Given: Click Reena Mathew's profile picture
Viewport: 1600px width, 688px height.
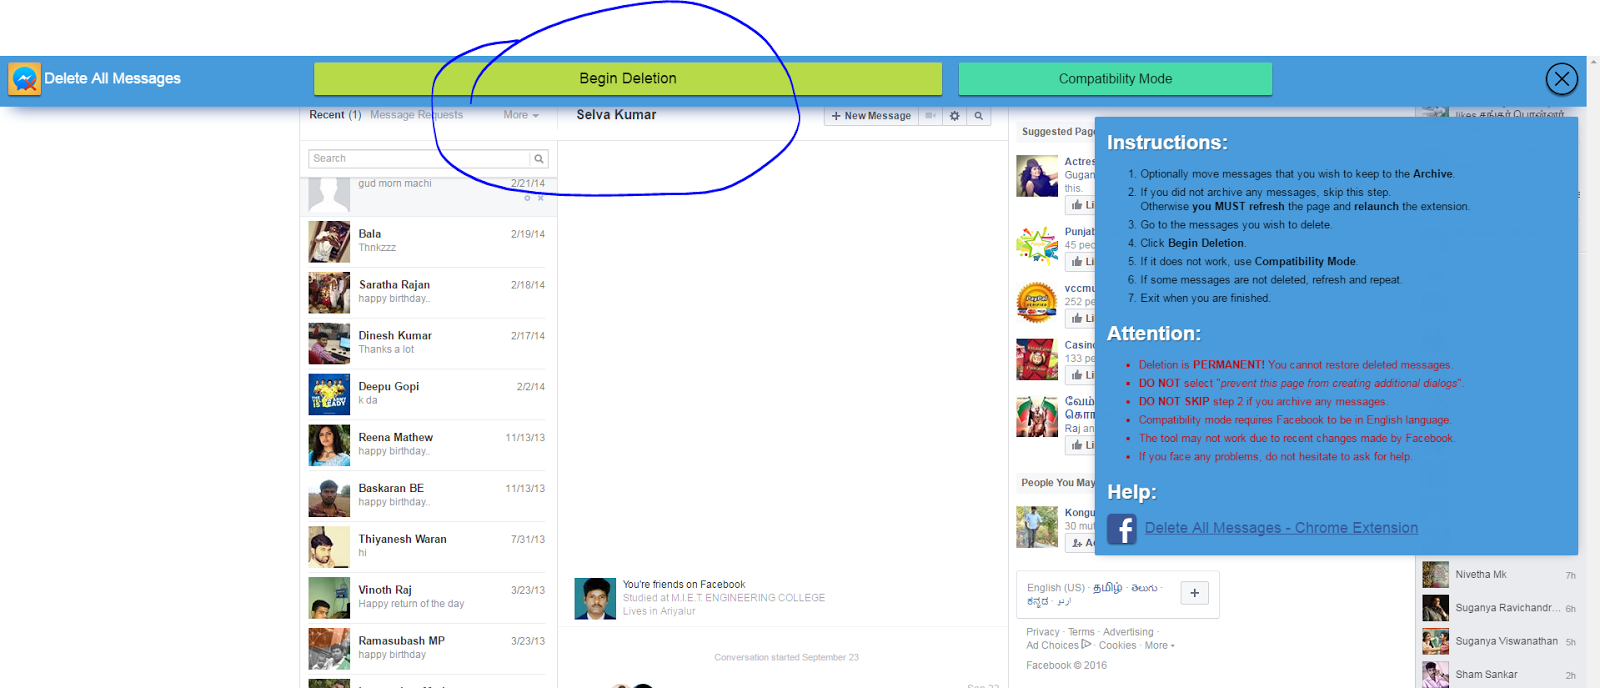Looking at the screenshot, I should (329, 446).
